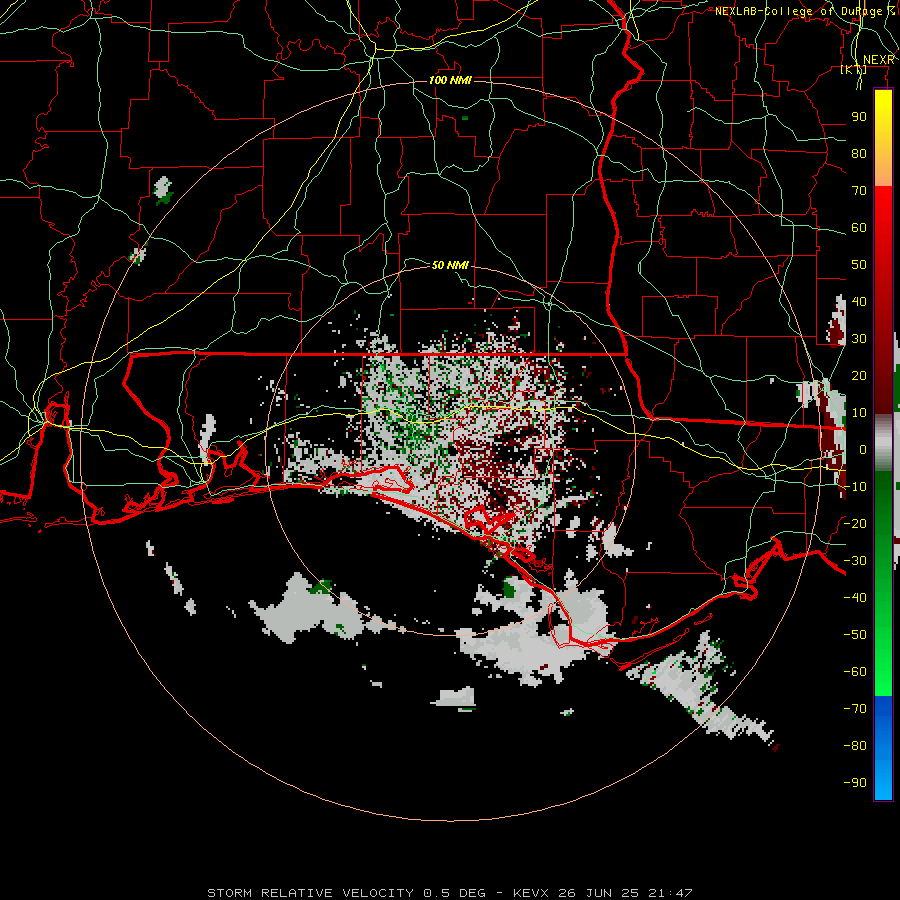Viewport: 900px width, 900px height.
Task: Click the [KT] units label above color bar
Action: pos(853,69)
